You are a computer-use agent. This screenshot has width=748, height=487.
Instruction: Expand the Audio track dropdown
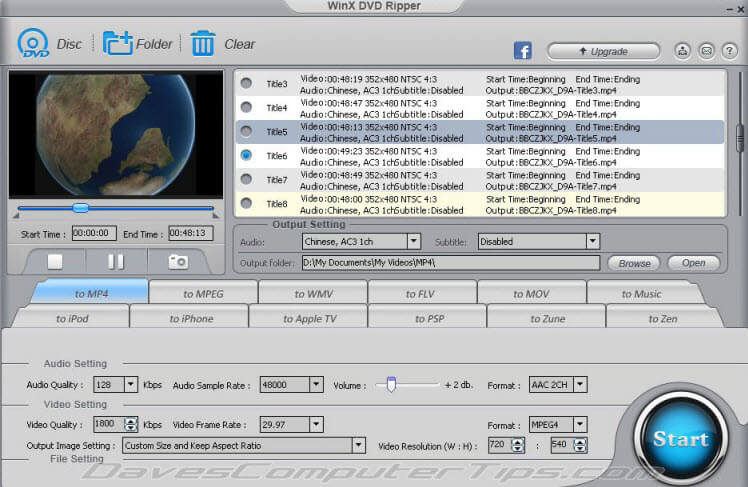click(414, 241)
